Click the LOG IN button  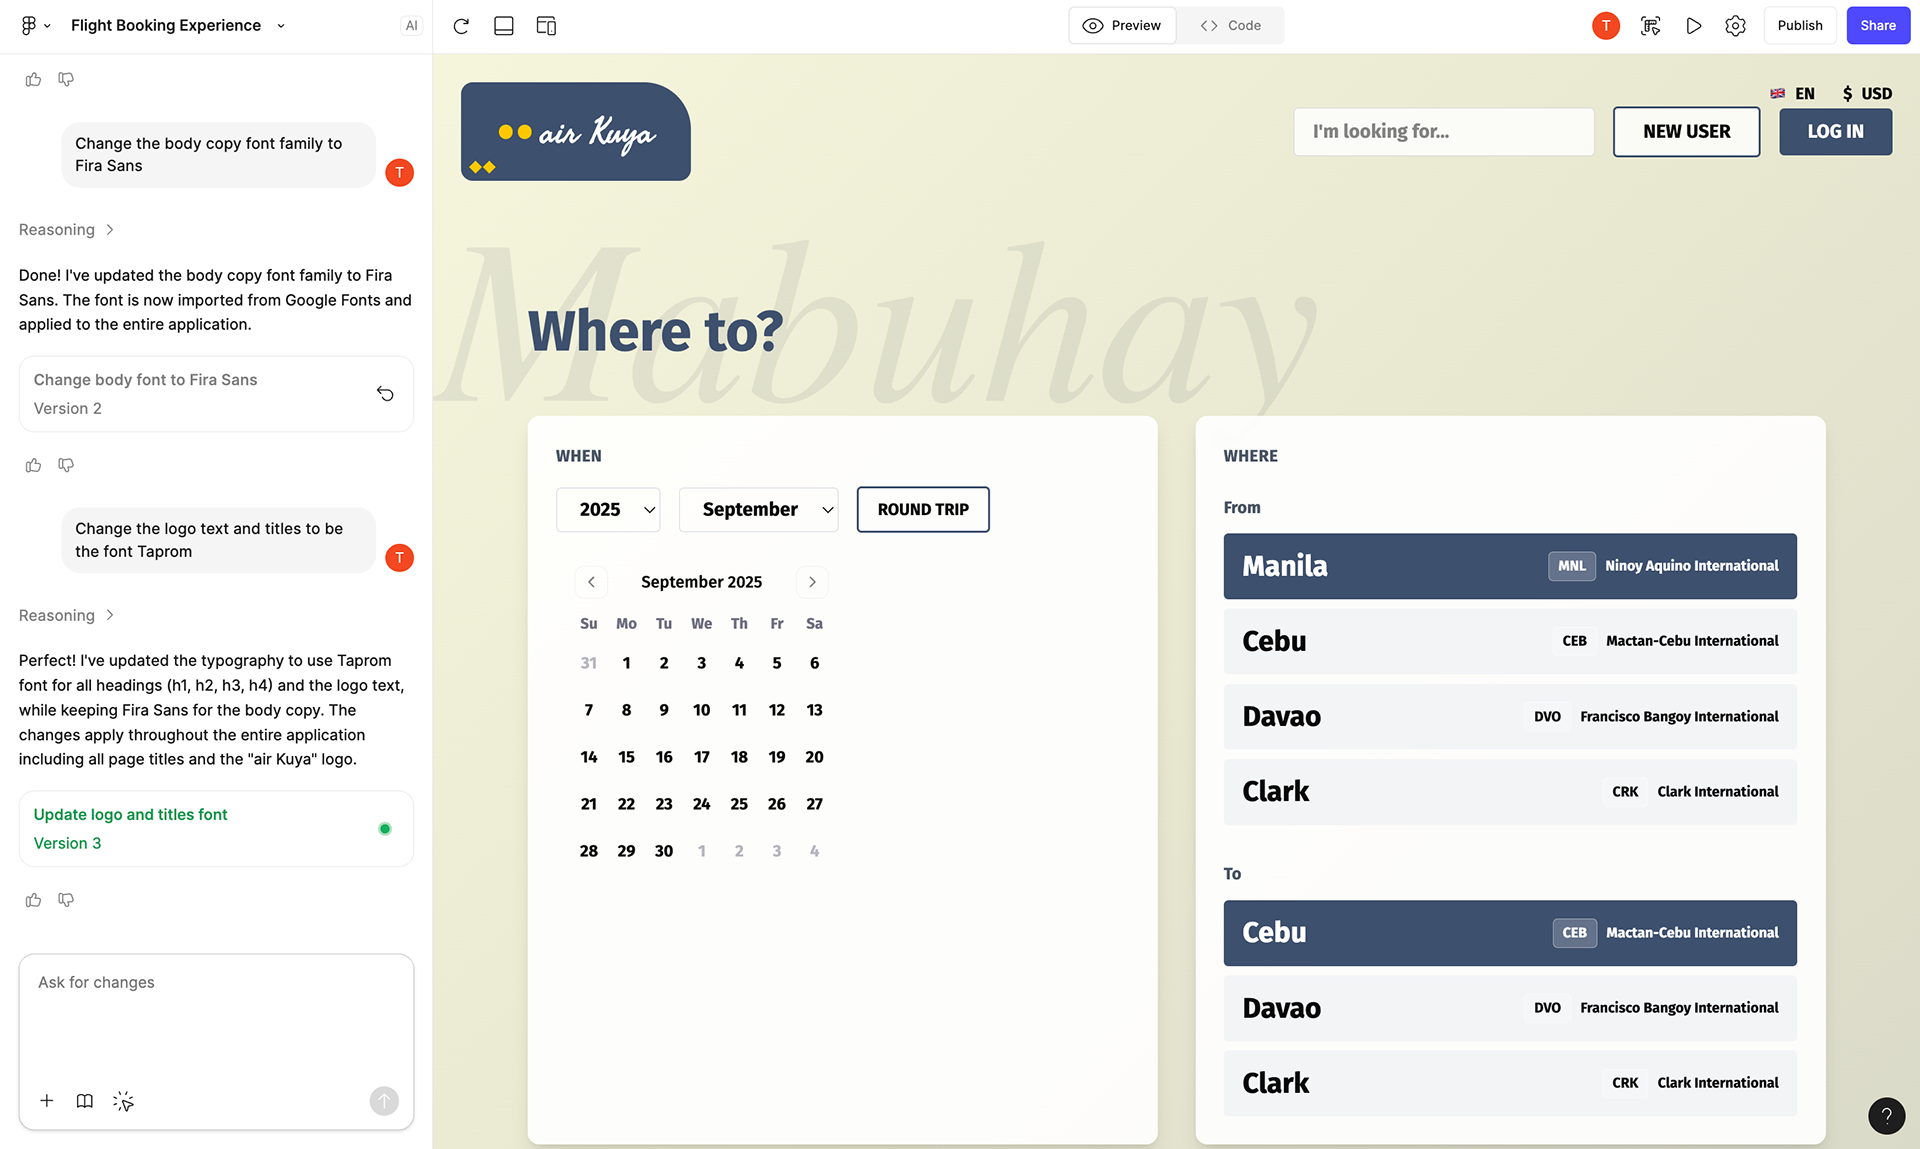click(1835, 131)
